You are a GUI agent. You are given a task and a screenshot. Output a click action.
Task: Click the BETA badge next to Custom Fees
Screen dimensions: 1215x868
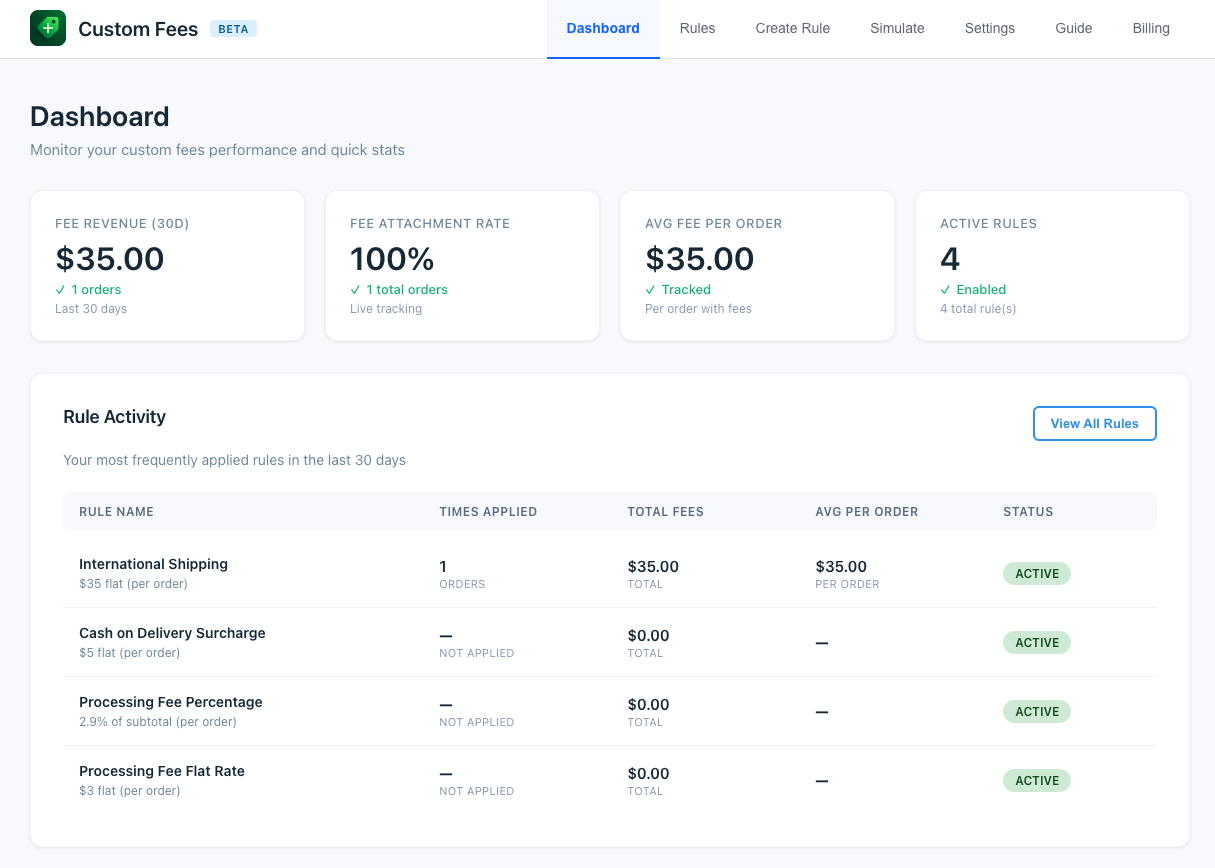[233, 29]
